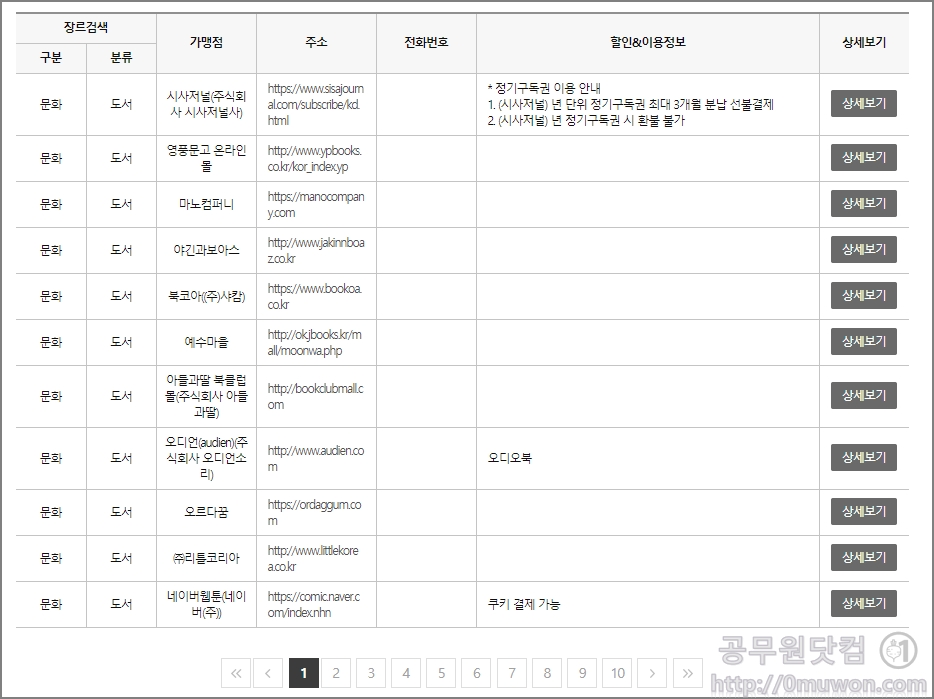Select merchant name ㈜리틀코리아

click(x=206, y=558)
